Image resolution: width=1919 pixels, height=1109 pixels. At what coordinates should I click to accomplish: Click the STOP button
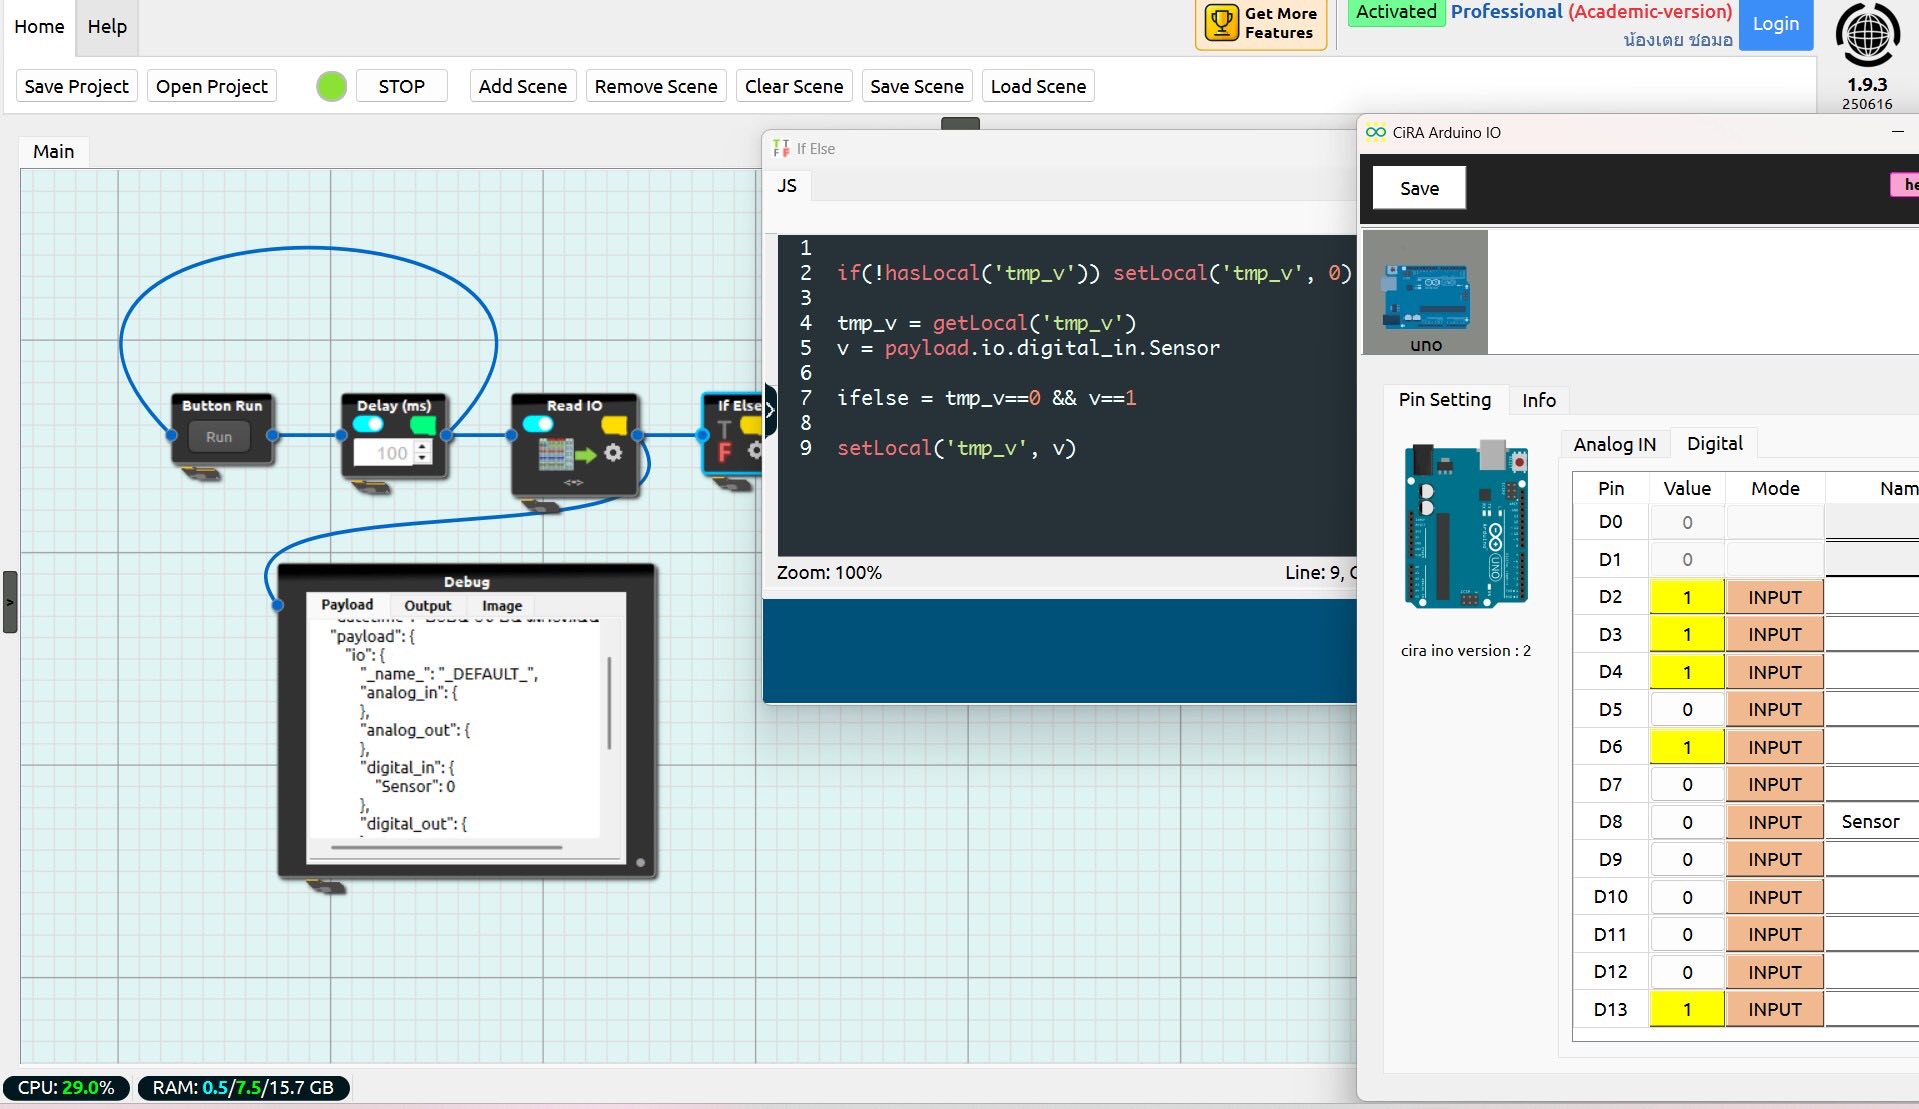(401, 86)
